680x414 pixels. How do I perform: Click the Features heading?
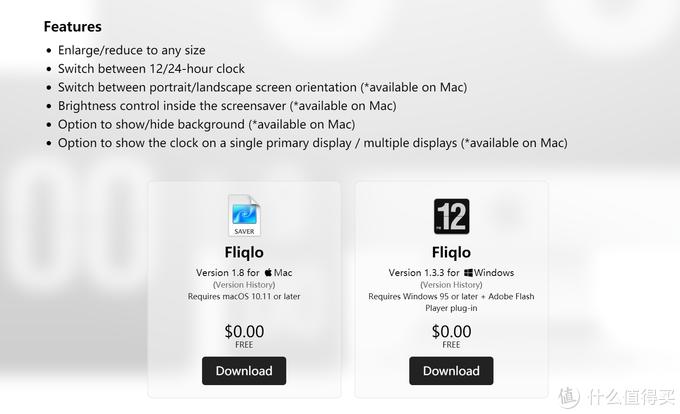click(72, 27)
